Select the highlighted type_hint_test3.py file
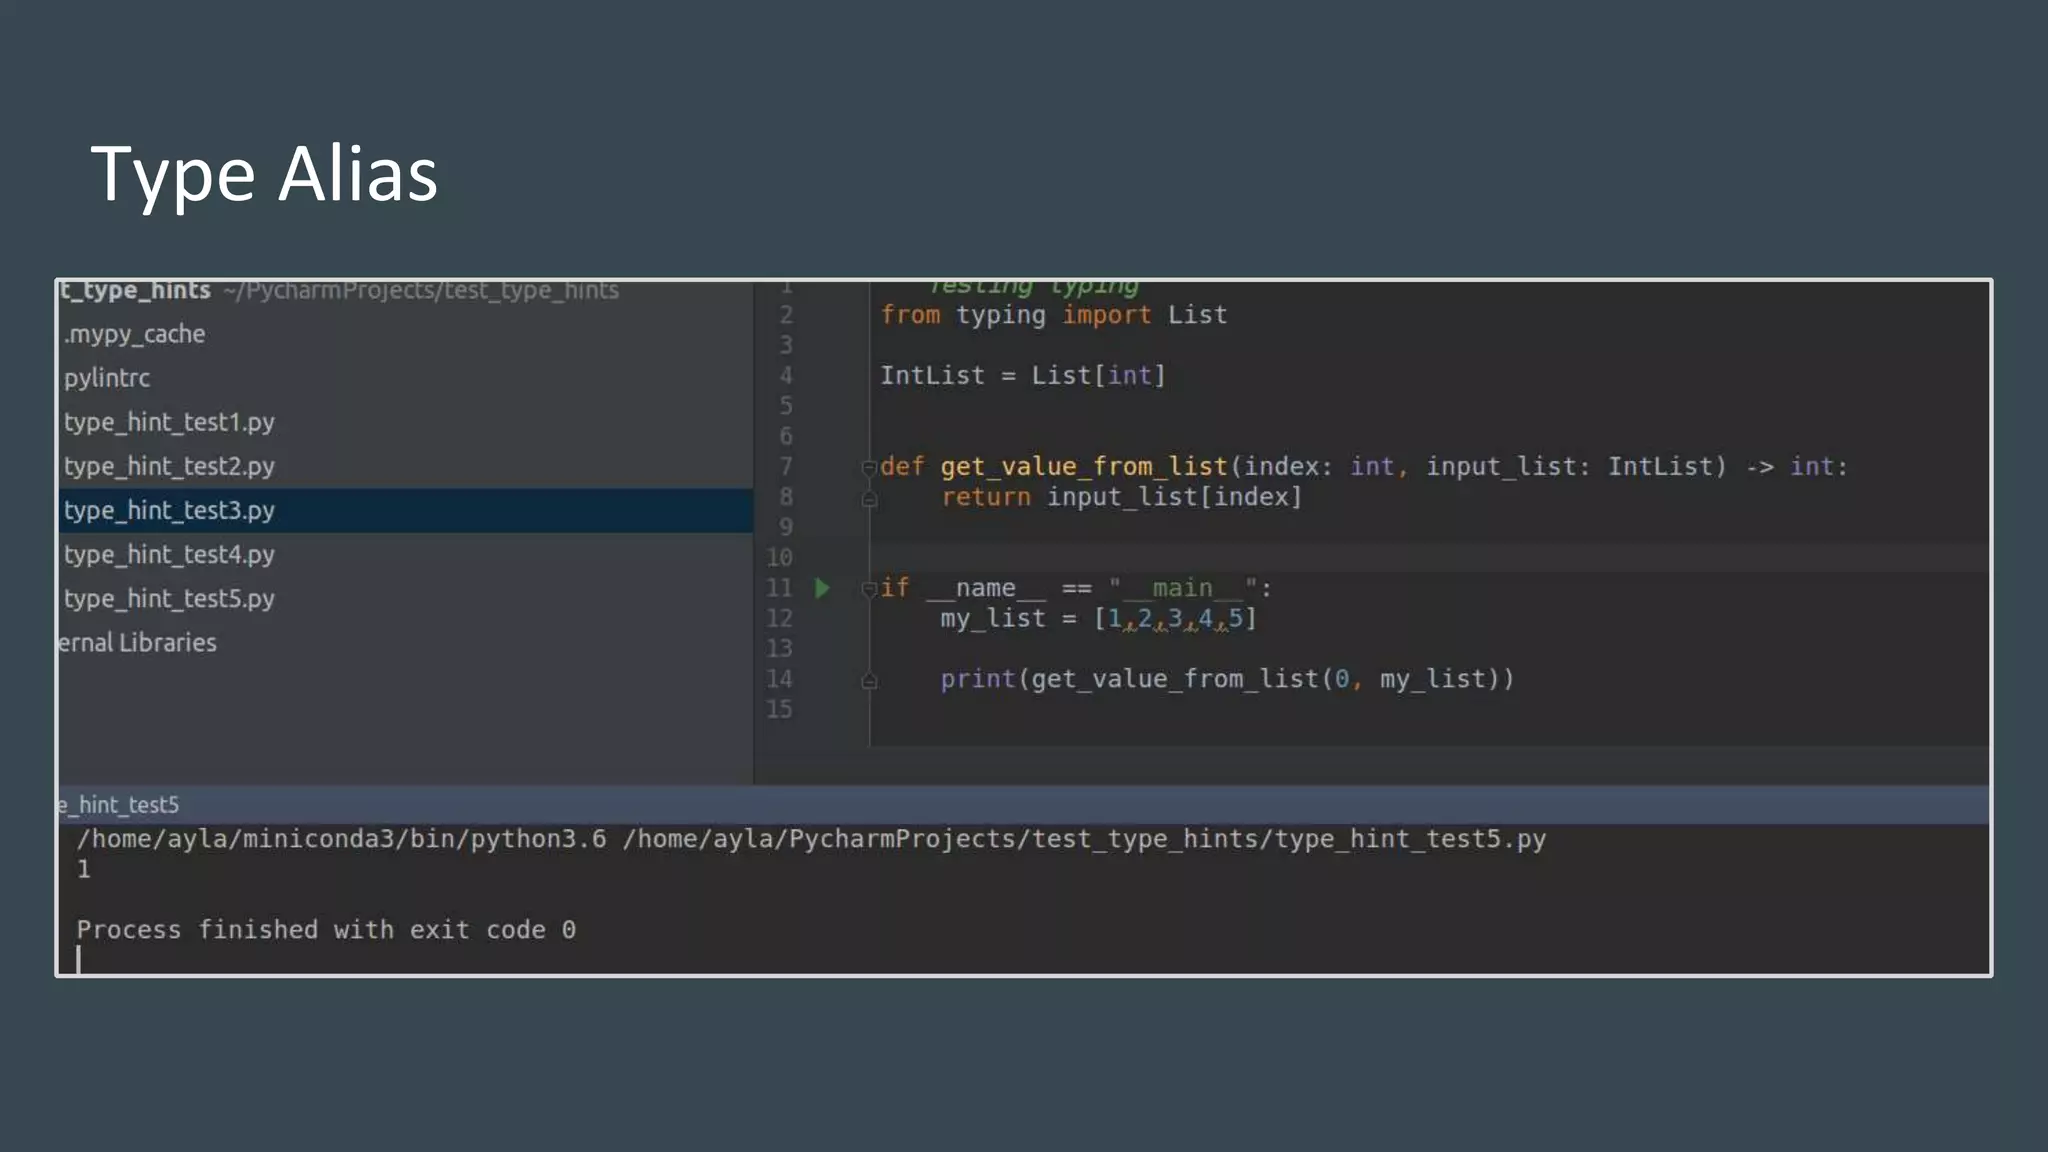The image size is (2048, 1152). click(169, 510)
